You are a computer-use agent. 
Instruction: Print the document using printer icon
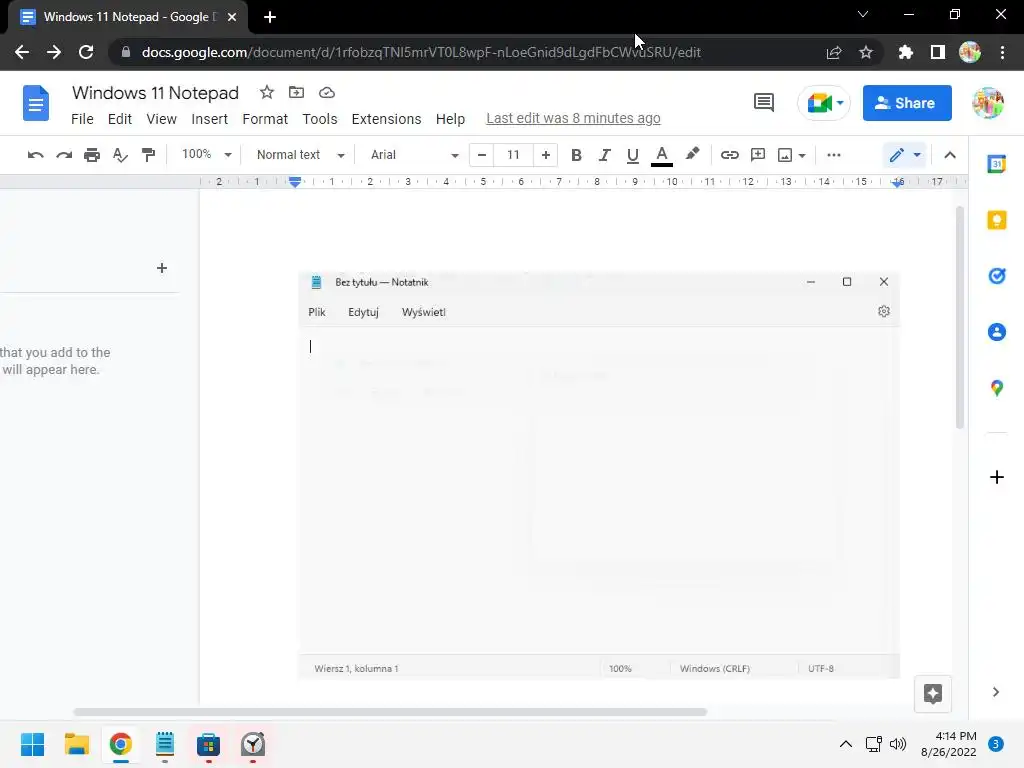[92, 155]
